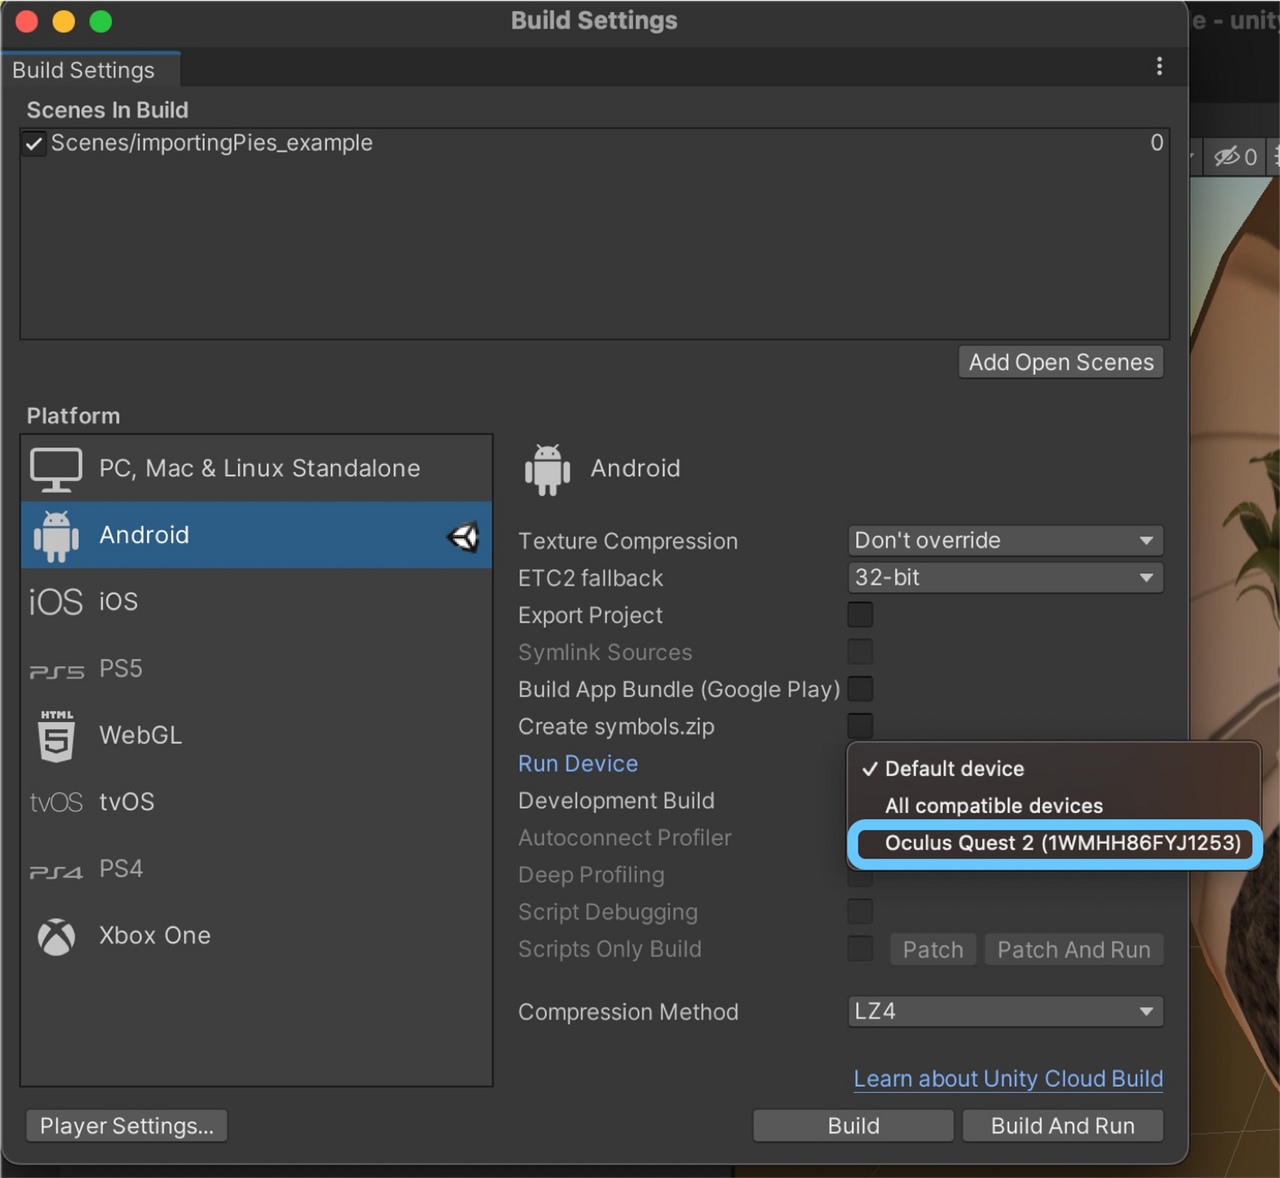1280x1178 pixels.
Task: Select the iOS platform row
Action: coord(257,602)
